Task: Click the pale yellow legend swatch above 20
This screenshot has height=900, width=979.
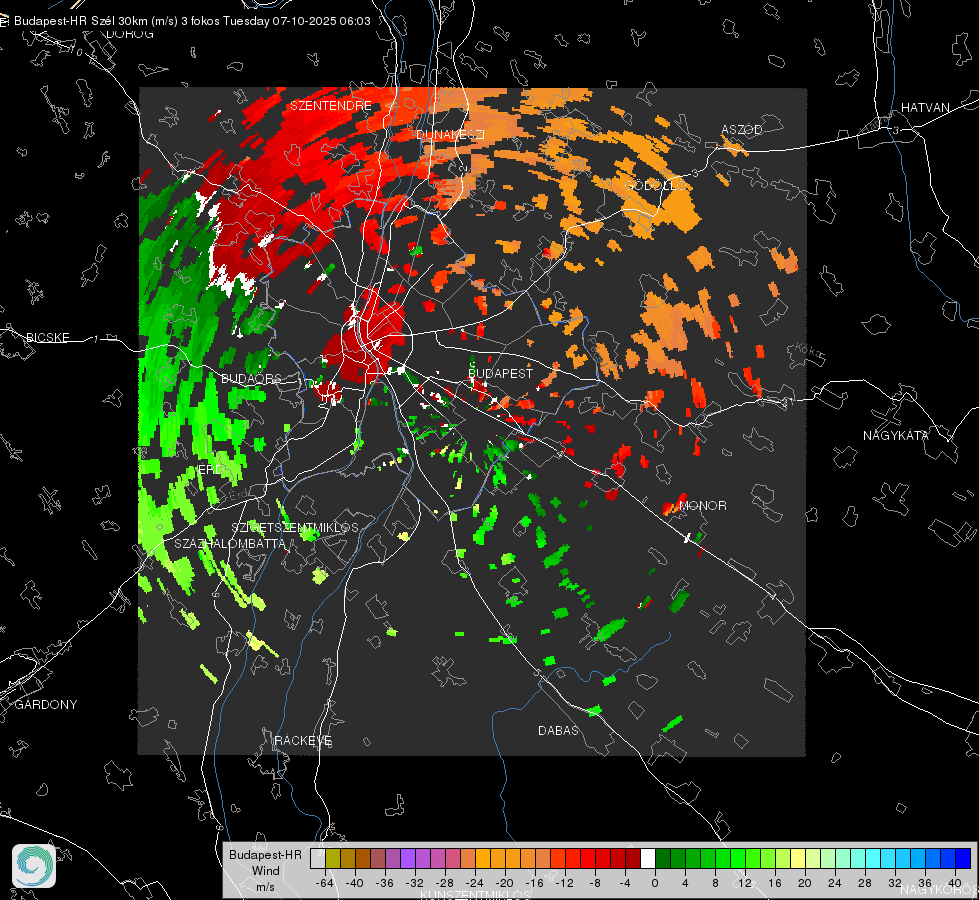Action: (798, 859)
